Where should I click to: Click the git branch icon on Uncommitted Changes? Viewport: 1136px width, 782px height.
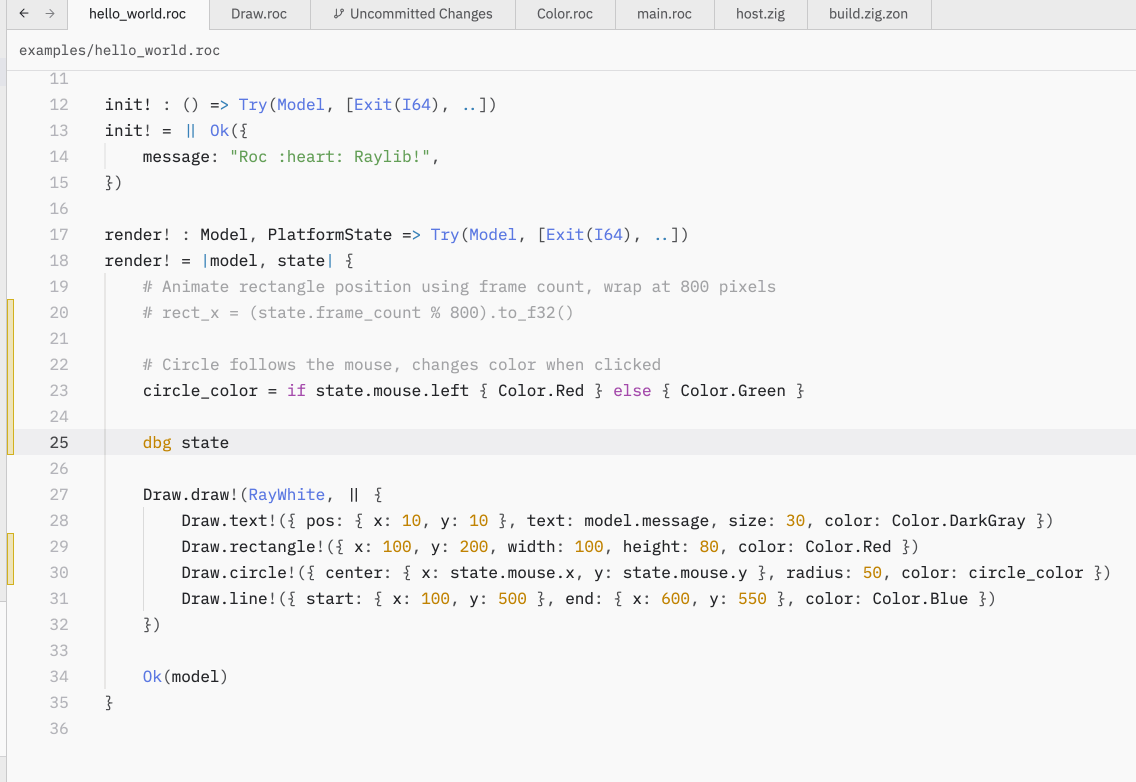(339, 14)
